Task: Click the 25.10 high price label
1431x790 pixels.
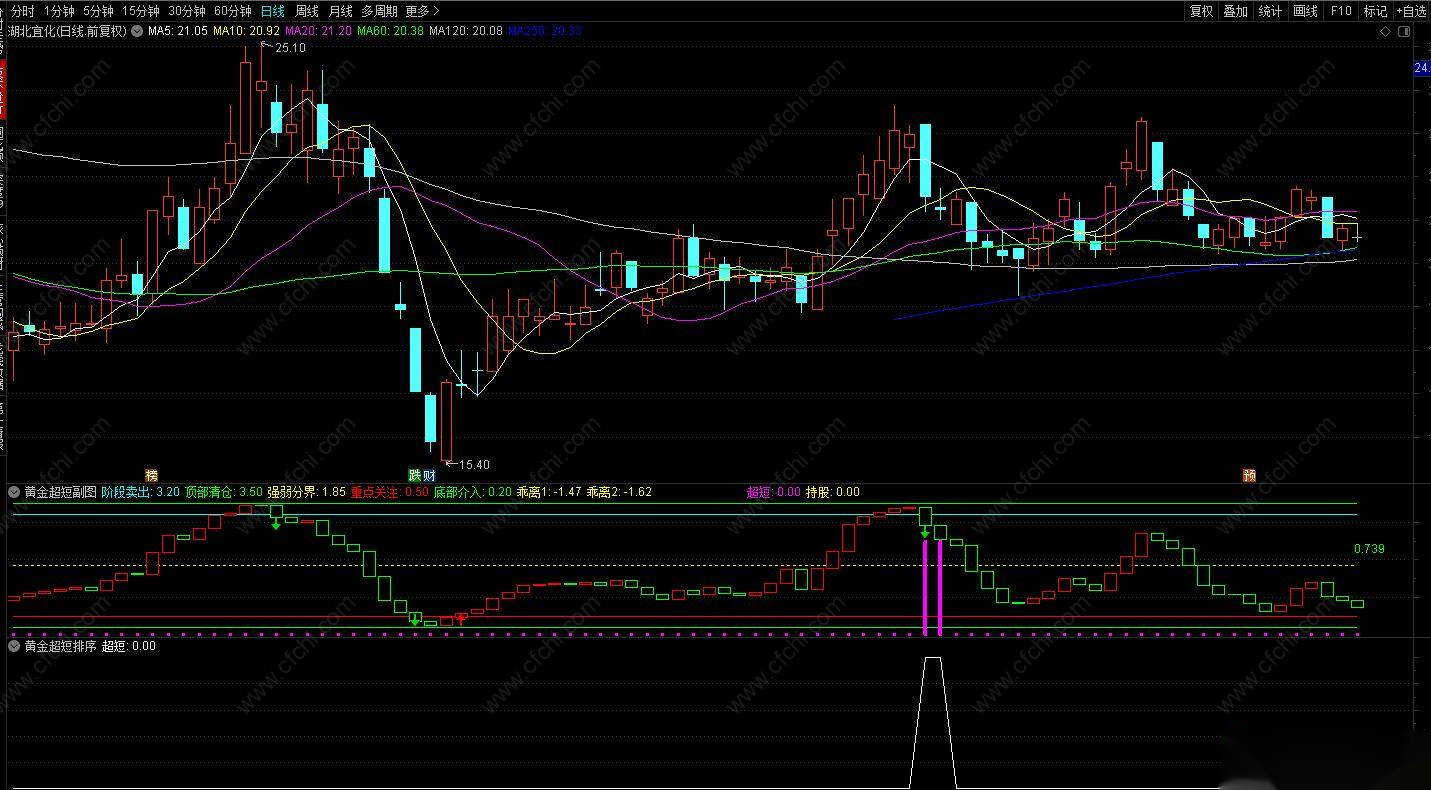Action: pos(290,48)
